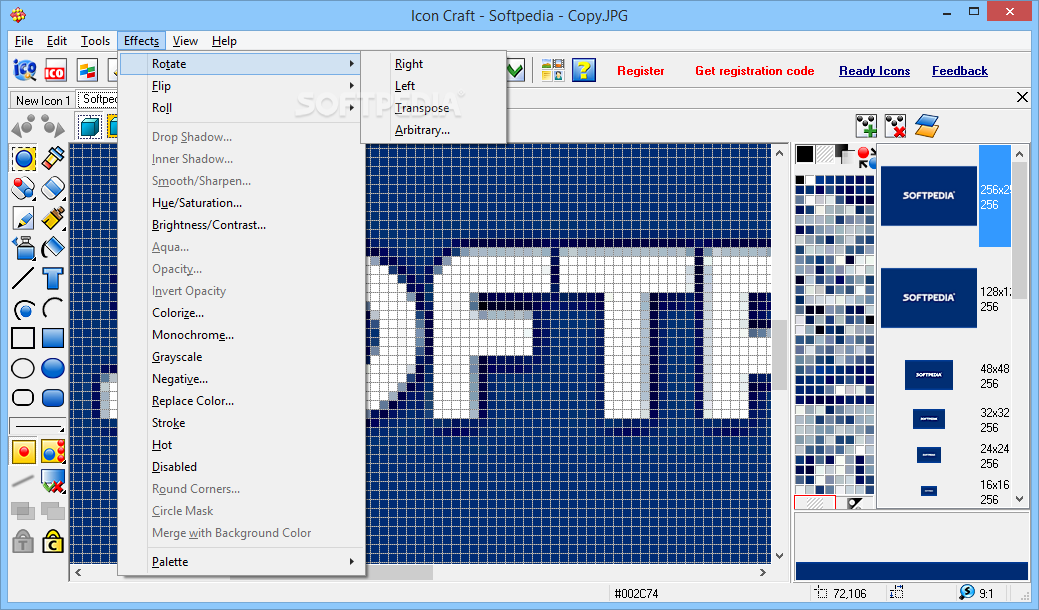1039x610 pixels.
Task: Open the Ready Icons link
Action: click(875, 71)
